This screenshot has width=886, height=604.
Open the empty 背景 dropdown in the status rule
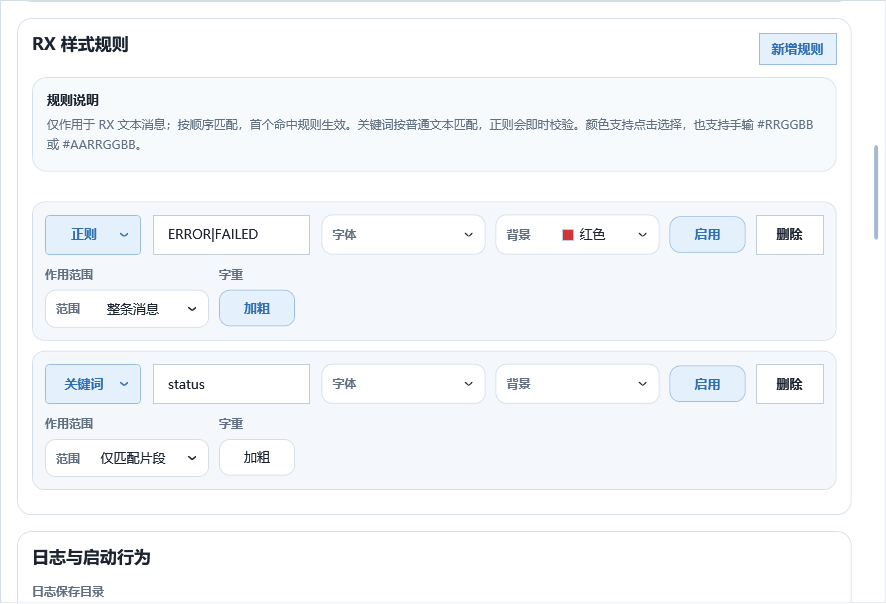click(x=577, y=384)
